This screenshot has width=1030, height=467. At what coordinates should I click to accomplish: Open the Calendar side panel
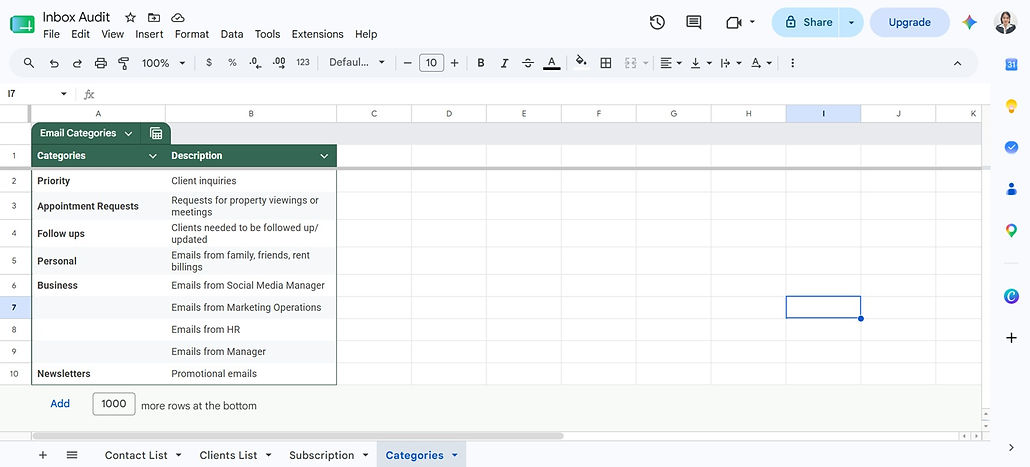[x=1012, y=64]
